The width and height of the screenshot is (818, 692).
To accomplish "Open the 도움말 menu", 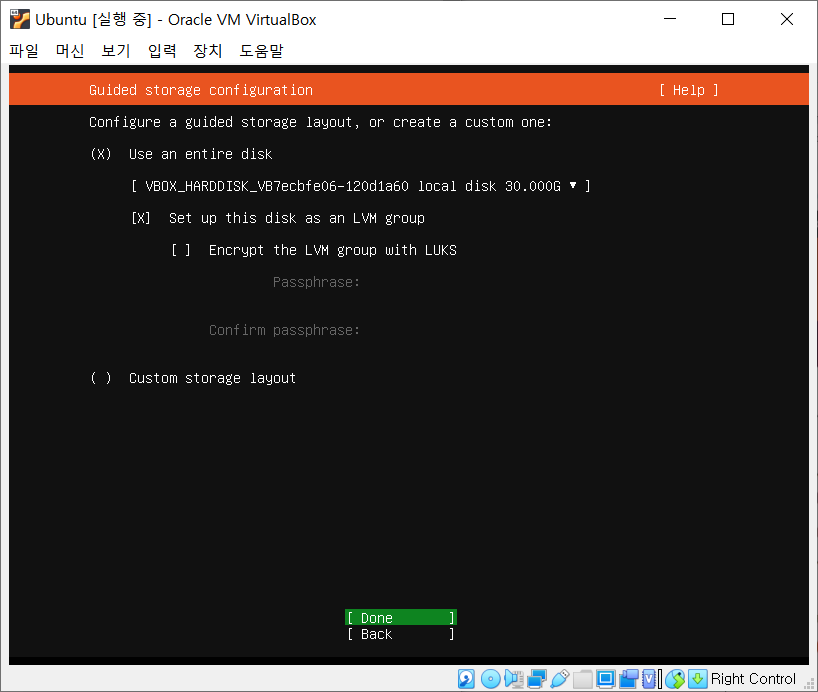I will [261, 51].
